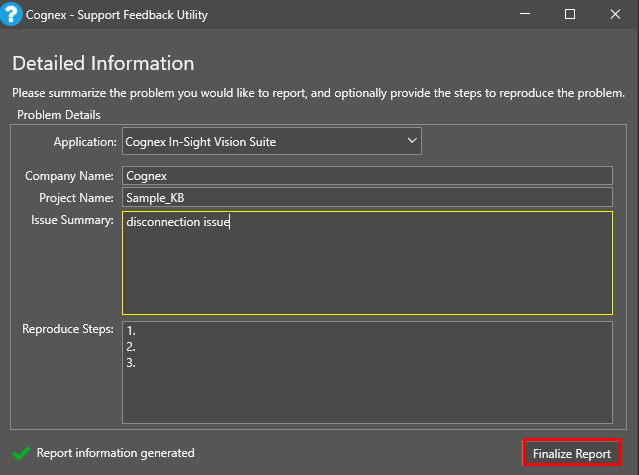Image resolution: width=639 pixels, height=475 pixels.
Task: Click the Company Name text field
Action: click(x=367, y=175)
